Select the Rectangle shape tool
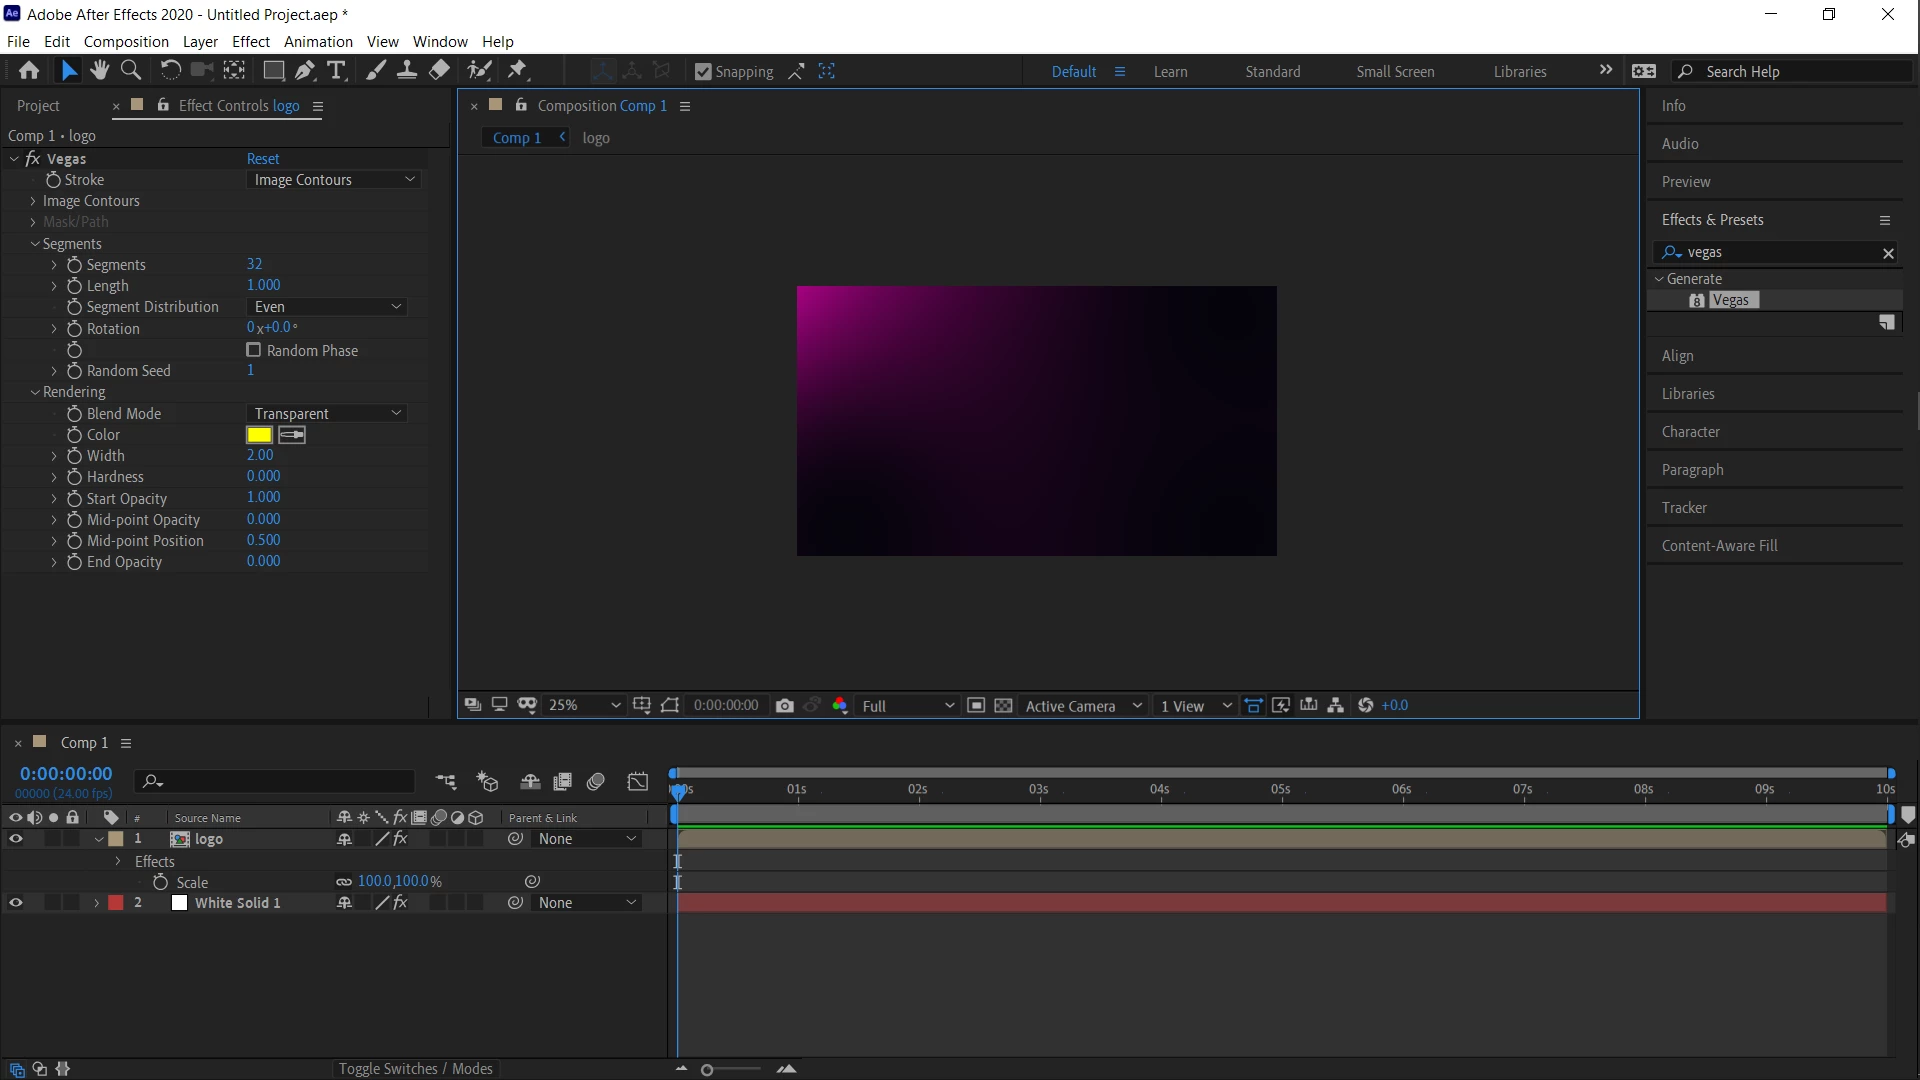This screenshot has width=1920, height=1080. click(273, 71)
